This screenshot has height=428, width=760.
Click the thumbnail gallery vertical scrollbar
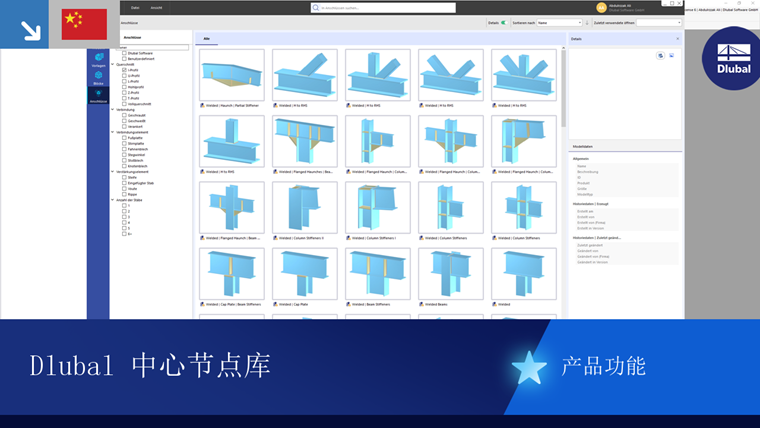563,87
